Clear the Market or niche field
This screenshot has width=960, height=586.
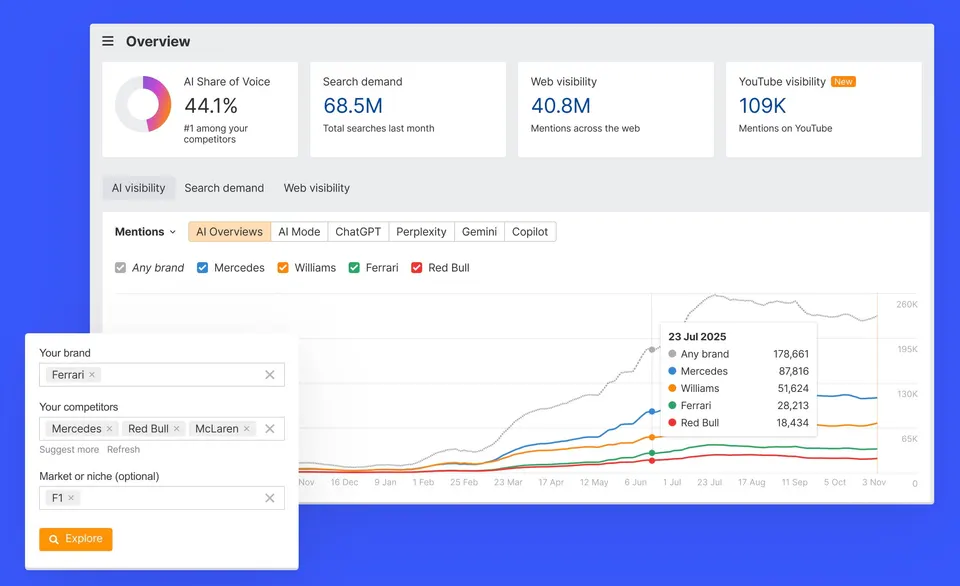point(269,498)
